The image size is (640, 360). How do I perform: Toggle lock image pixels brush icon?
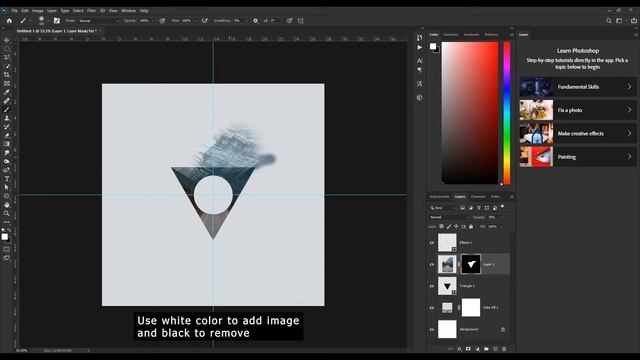point(449,227)
